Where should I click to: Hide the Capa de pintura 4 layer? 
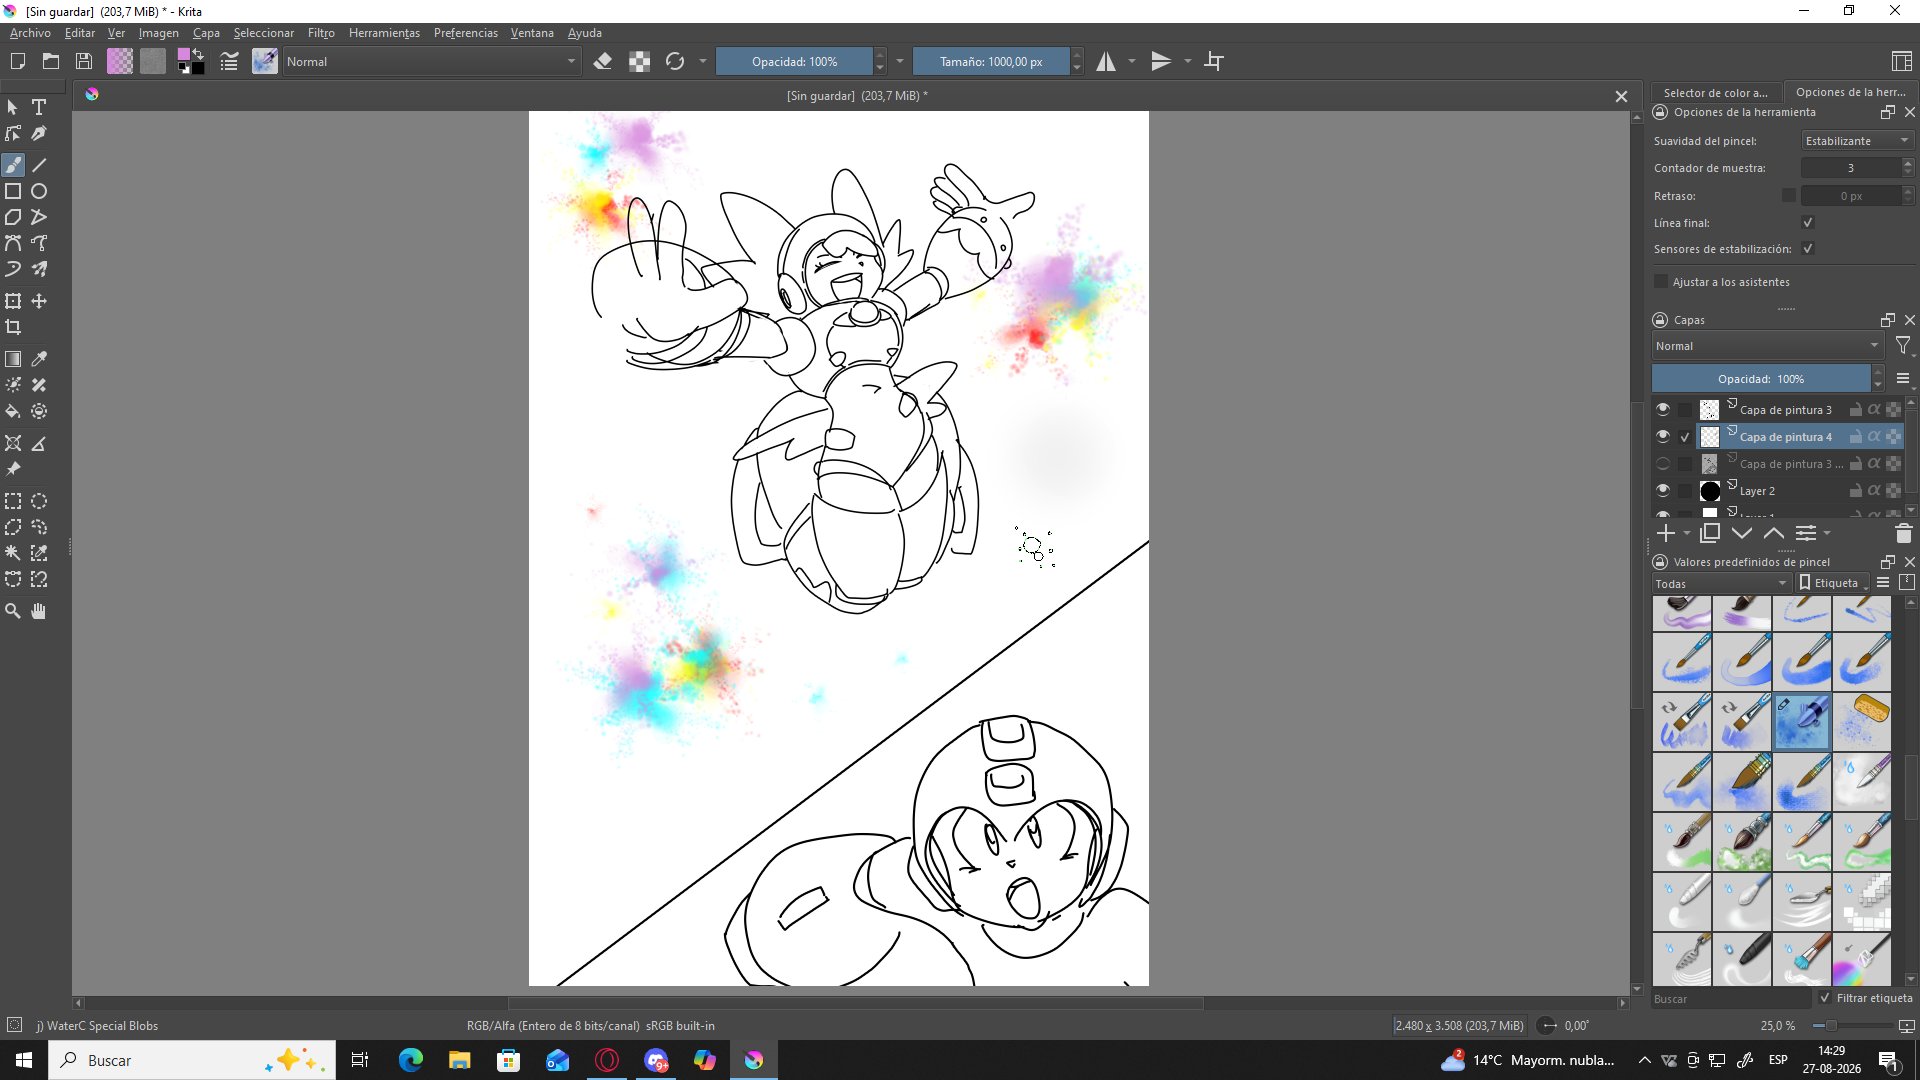click(x=1663, y=437)
